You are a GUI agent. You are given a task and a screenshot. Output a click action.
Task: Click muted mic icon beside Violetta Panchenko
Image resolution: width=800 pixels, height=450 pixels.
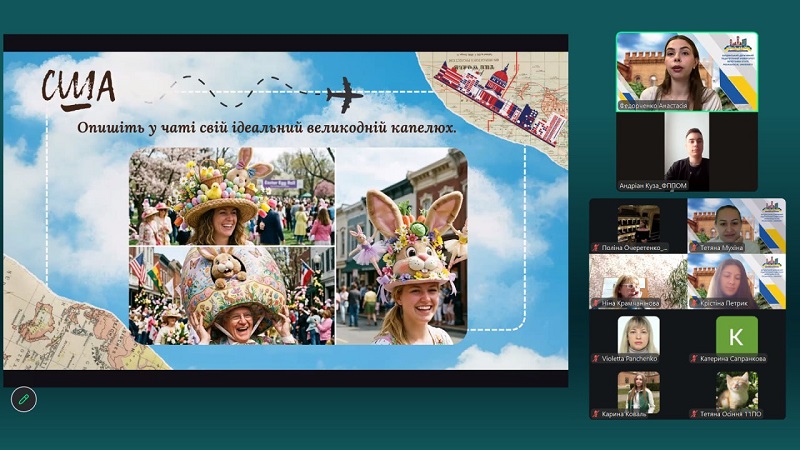[x=597, y=358]
